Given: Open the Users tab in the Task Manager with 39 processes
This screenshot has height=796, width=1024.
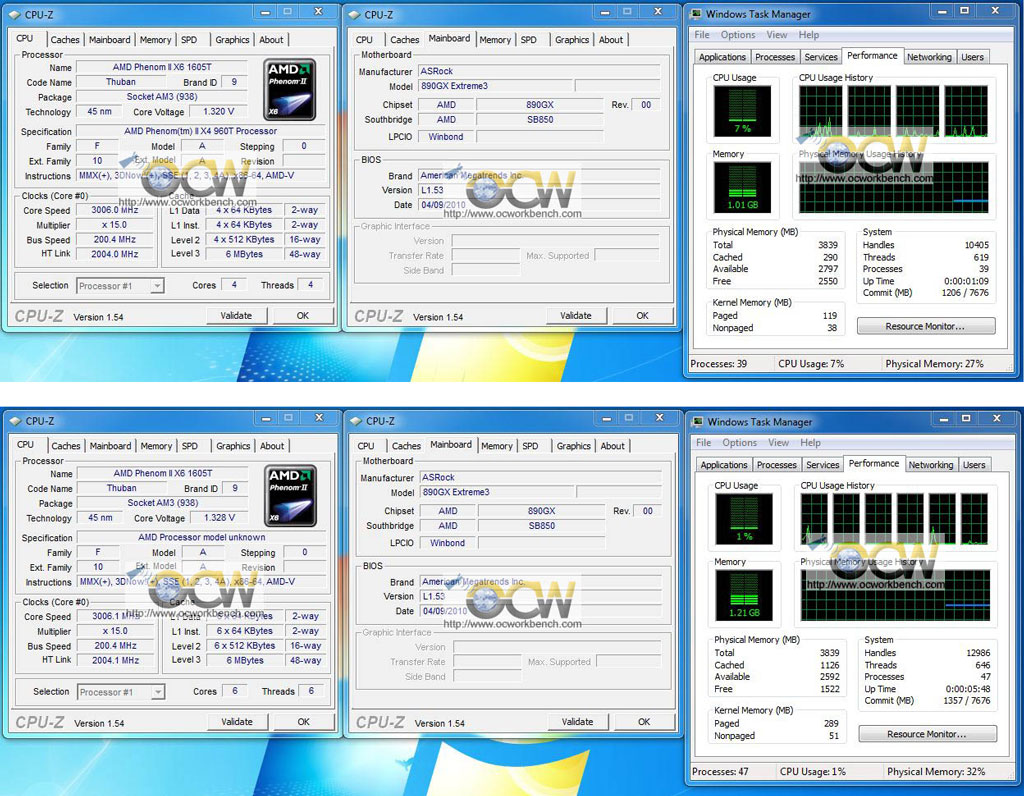Looking at the screenshot, I should point(972,57).
